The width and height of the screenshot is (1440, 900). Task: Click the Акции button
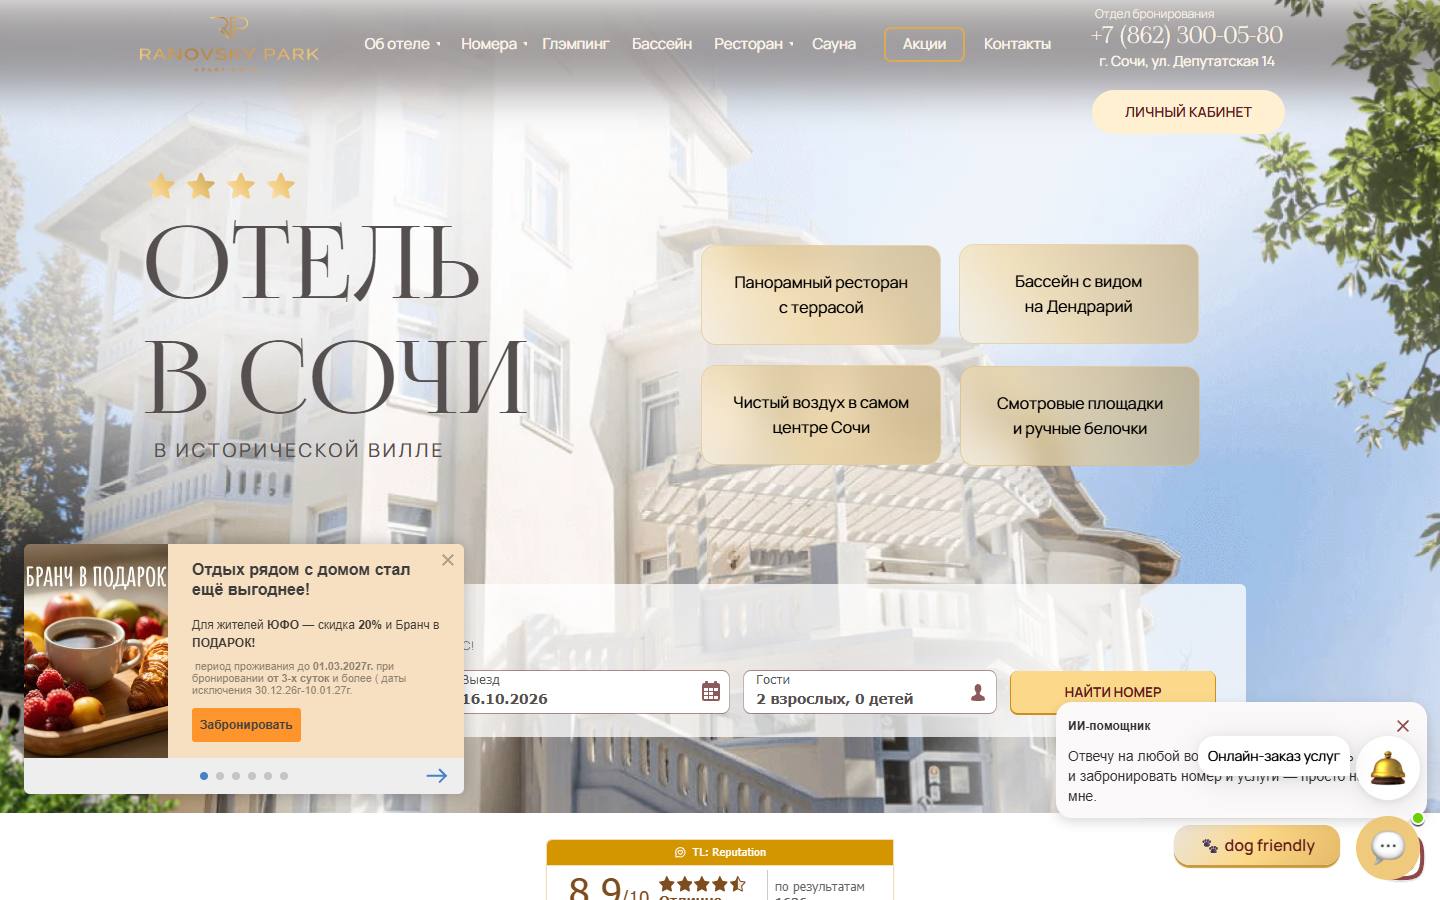pyautogui.click(x=924, y=44)
